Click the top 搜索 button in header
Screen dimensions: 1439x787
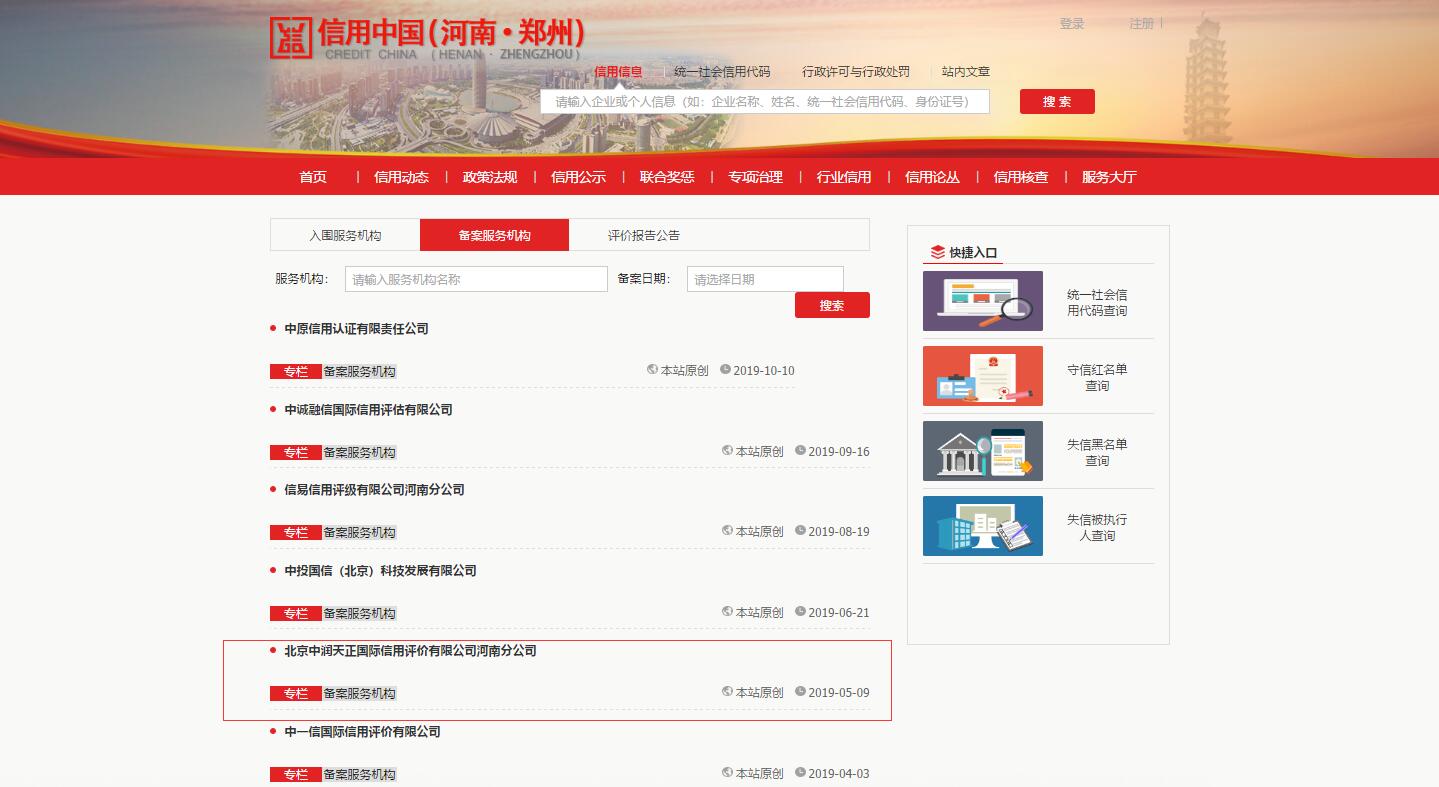(1057, 102)
